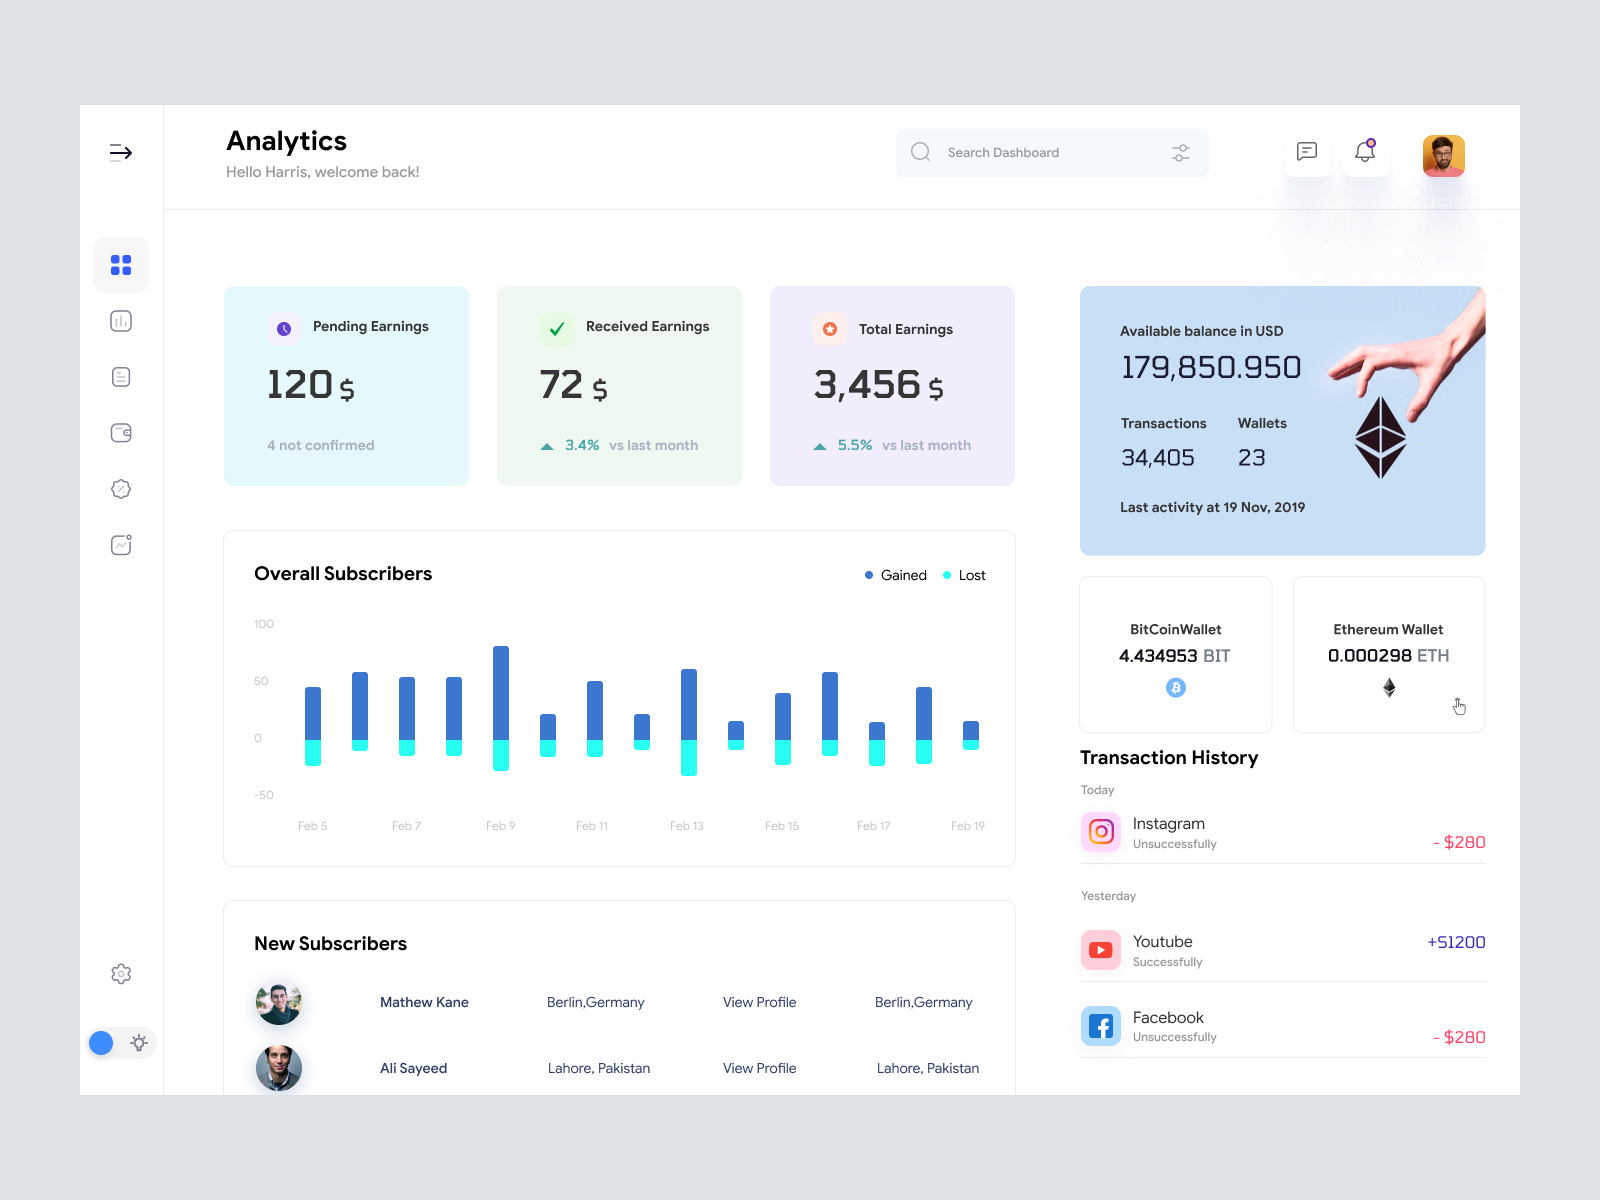Click the Instagram icon in Transaction History

pyautogui.click(x=1101, y=831)
